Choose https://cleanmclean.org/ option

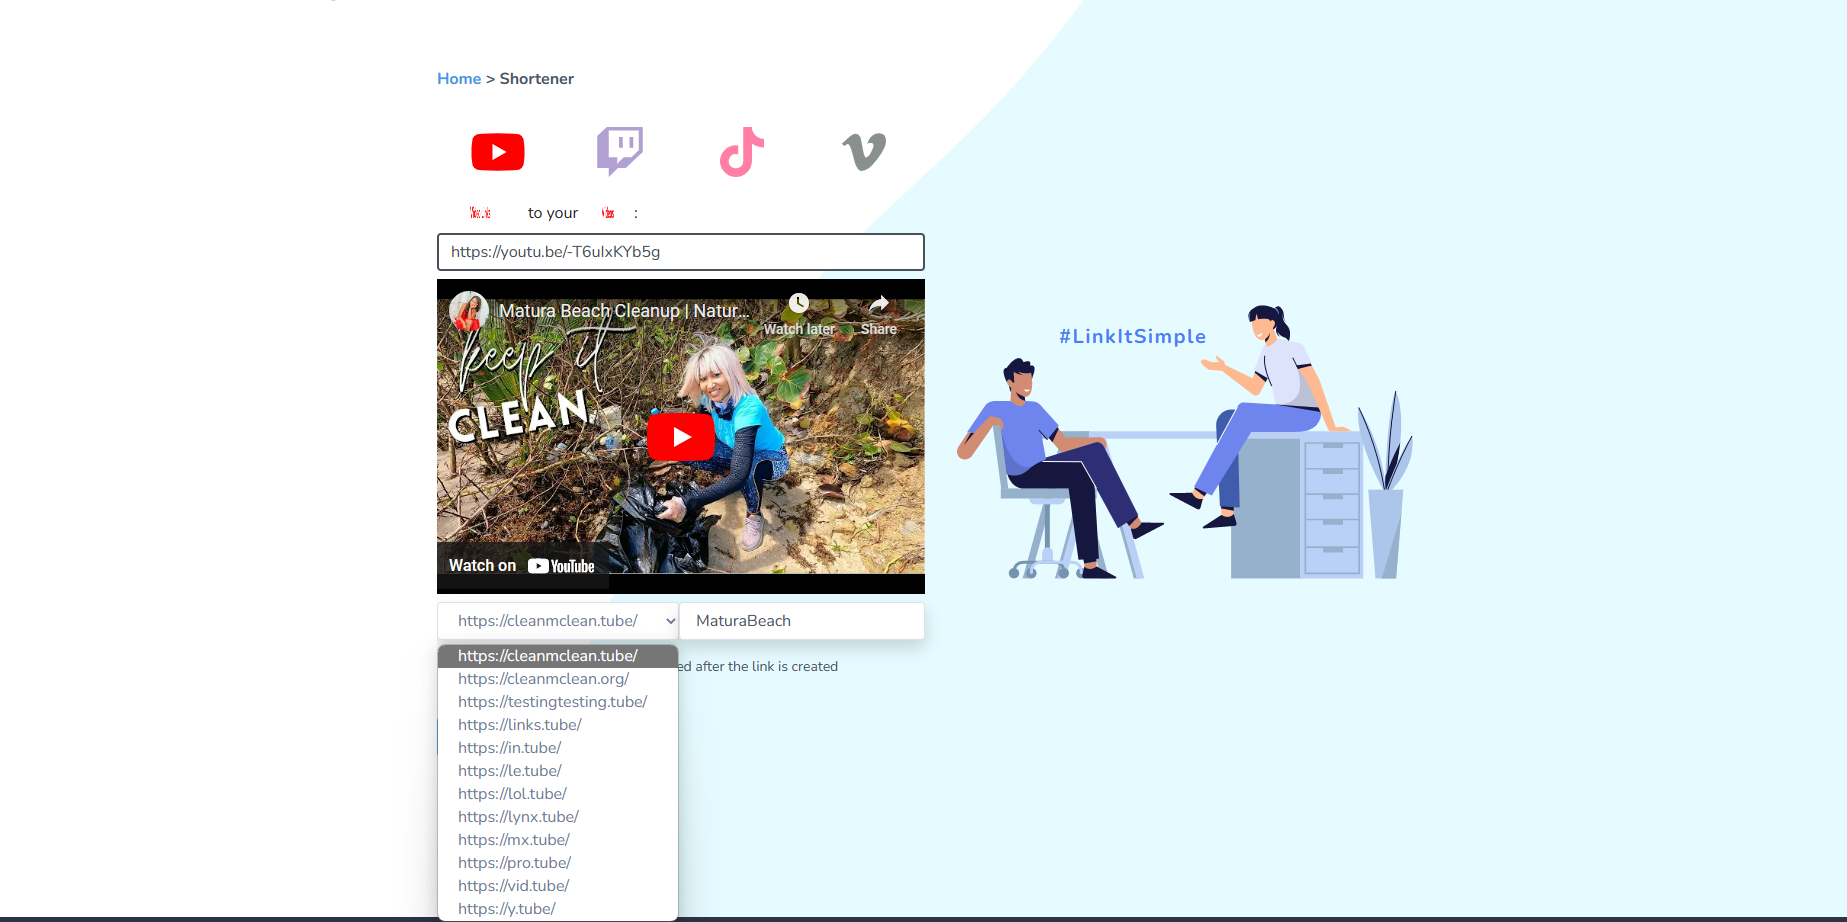point(558,679)
